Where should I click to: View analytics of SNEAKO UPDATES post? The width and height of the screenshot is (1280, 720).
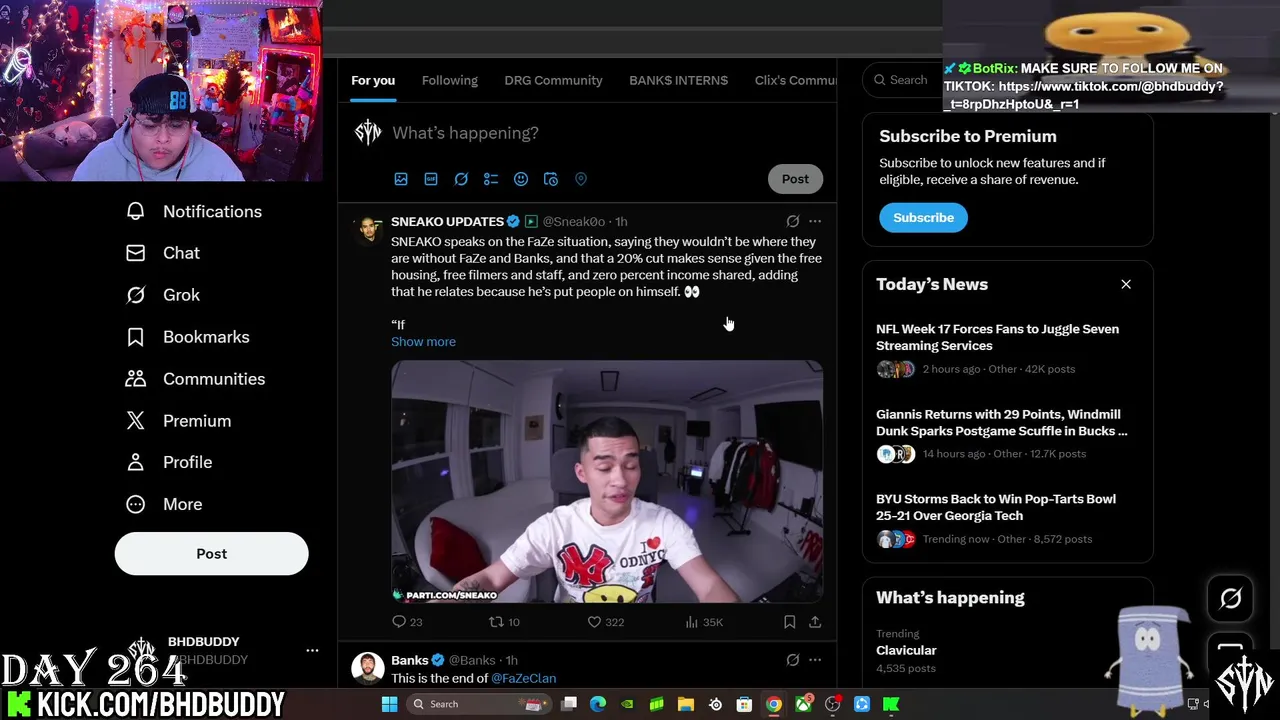704,622
